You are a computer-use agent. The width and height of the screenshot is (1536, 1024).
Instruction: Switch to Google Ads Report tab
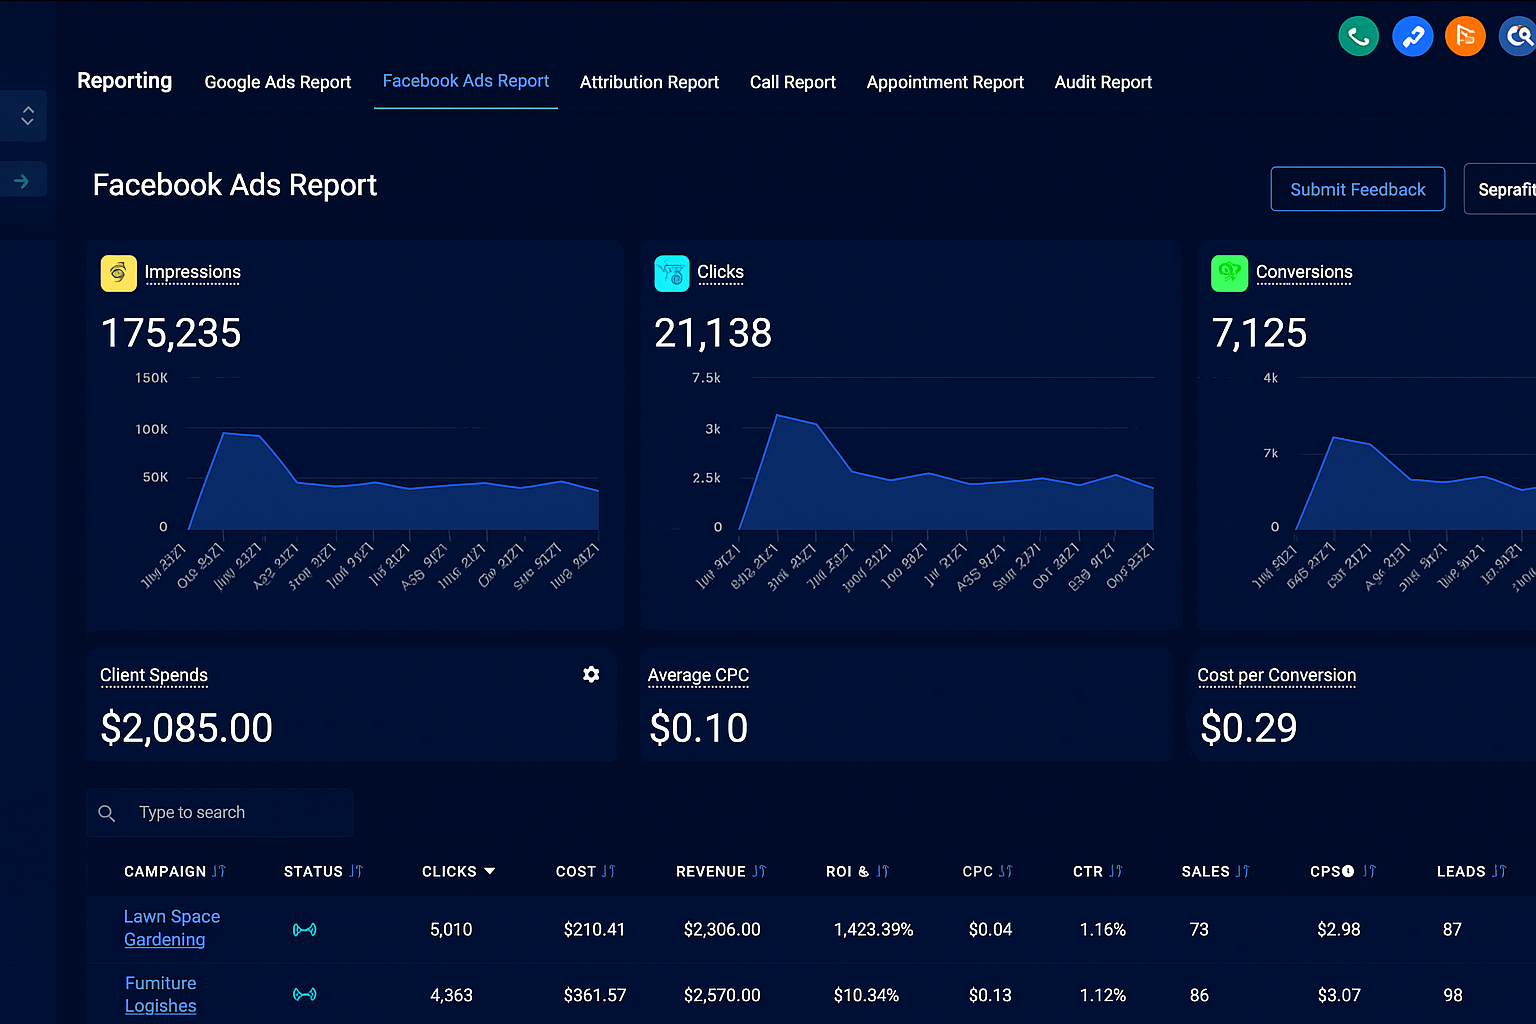277,82
